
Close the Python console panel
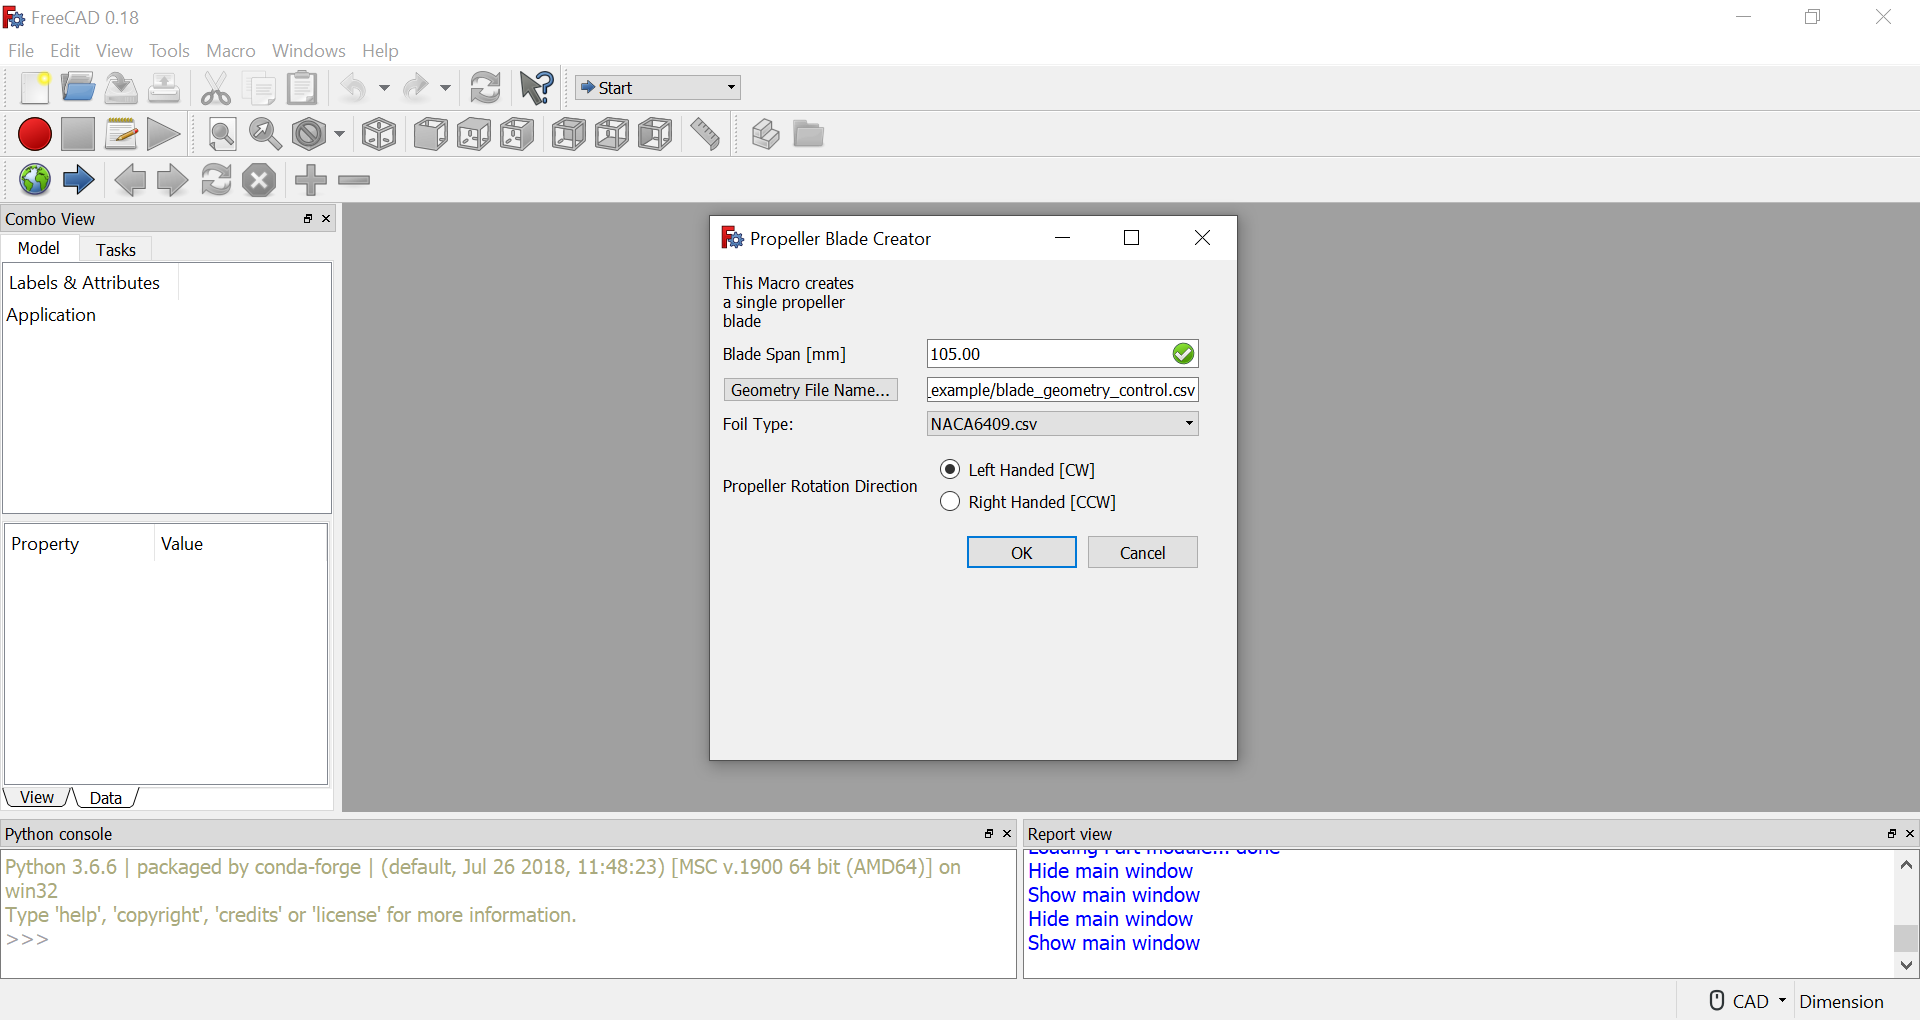[x=1007, y=834]
